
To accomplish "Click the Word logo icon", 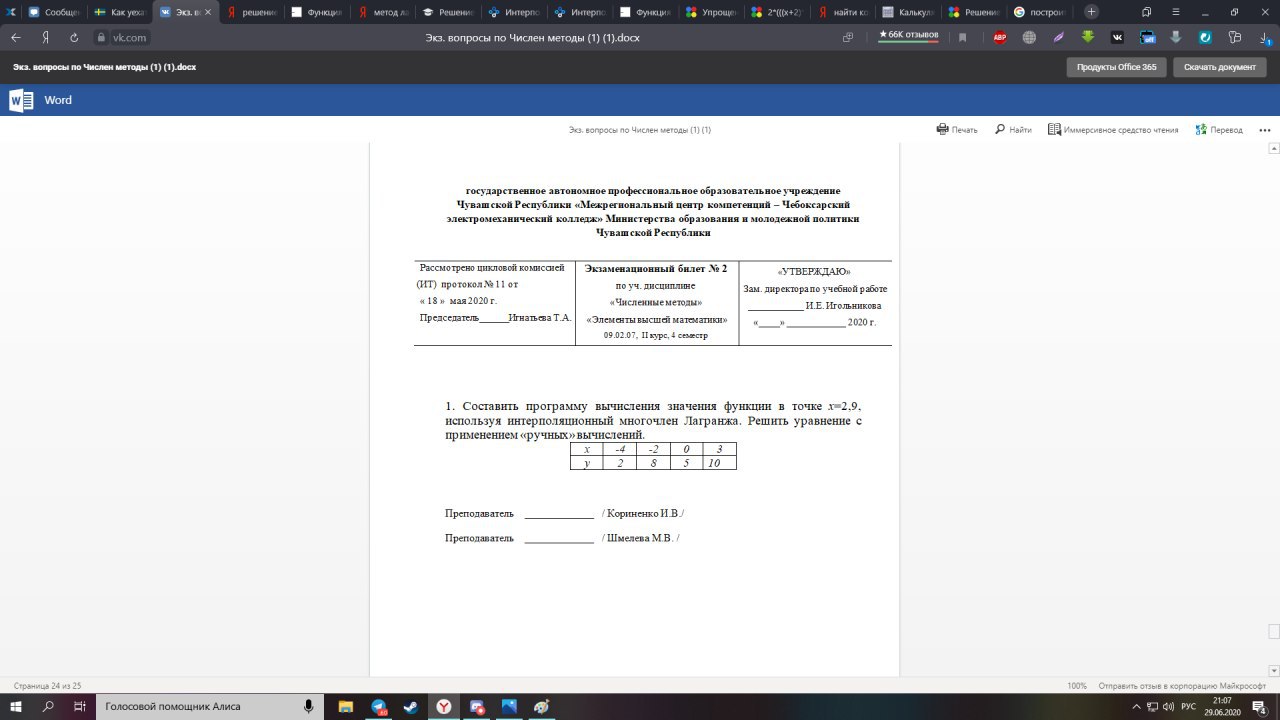I will [x=21, y=100].
